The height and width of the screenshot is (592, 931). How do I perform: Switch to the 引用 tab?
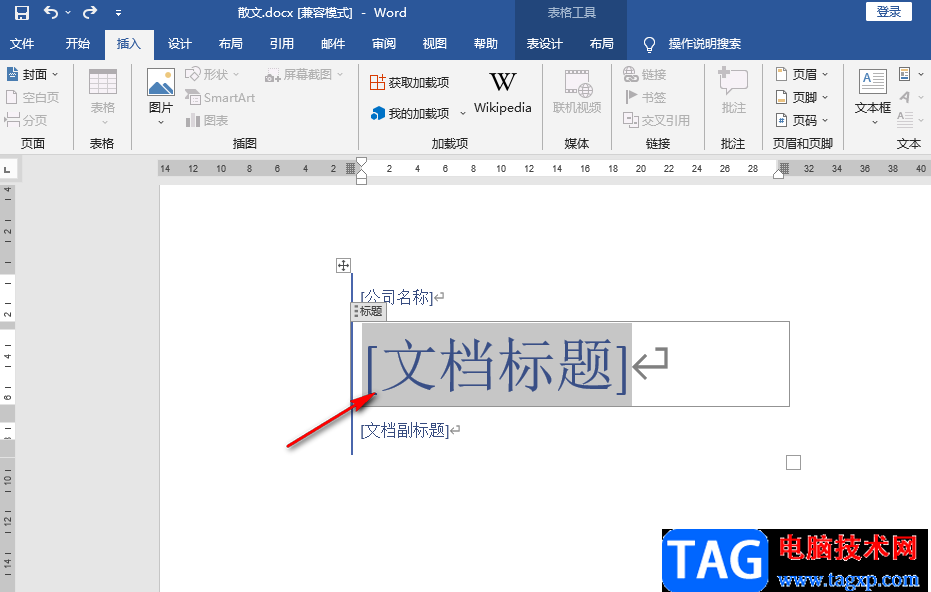[281, 43]
